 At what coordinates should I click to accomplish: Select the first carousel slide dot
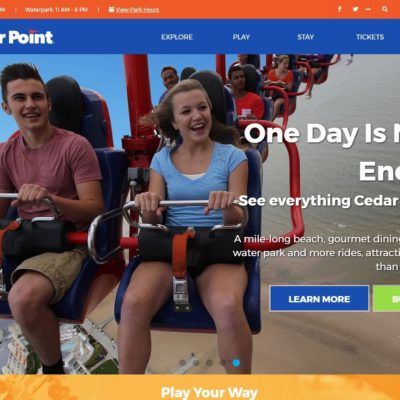[x=182, y=362]
